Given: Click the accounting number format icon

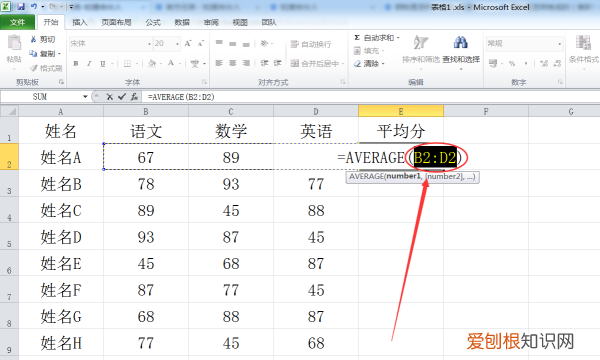Looking at the screenshot, I should coord(493,63).
